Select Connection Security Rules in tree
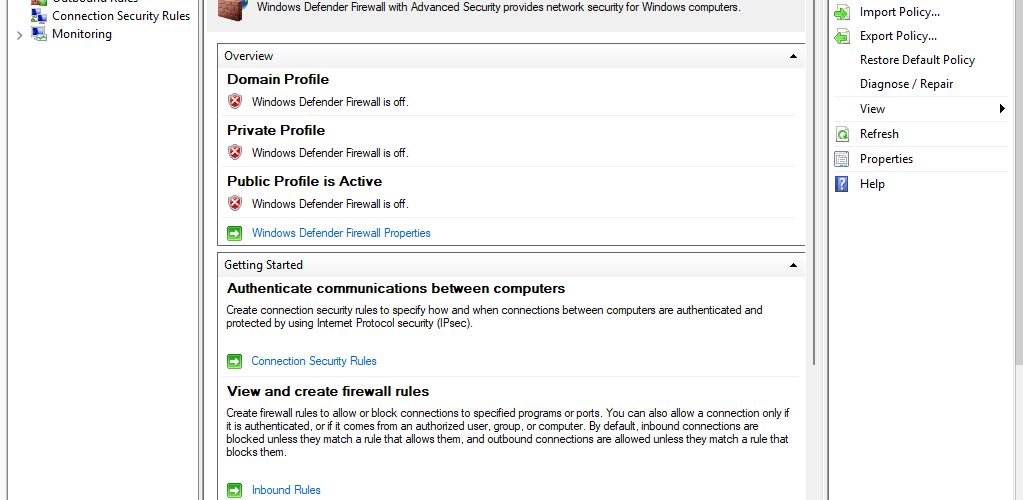Viewport: 1023px width, 500px height. (x=120, y=16)
